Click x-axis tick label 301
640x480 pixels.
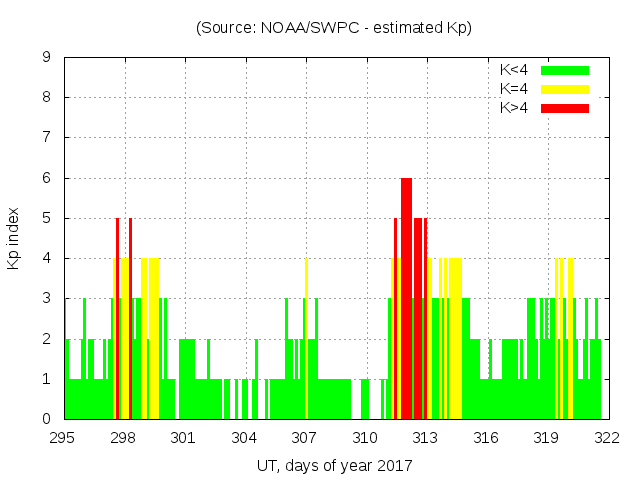click(x=184, y=438)
